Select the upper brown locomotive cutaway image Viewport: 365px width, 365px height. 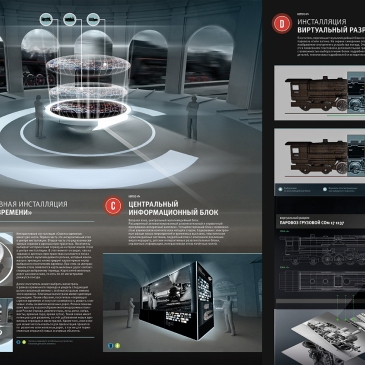click(319, 93)
